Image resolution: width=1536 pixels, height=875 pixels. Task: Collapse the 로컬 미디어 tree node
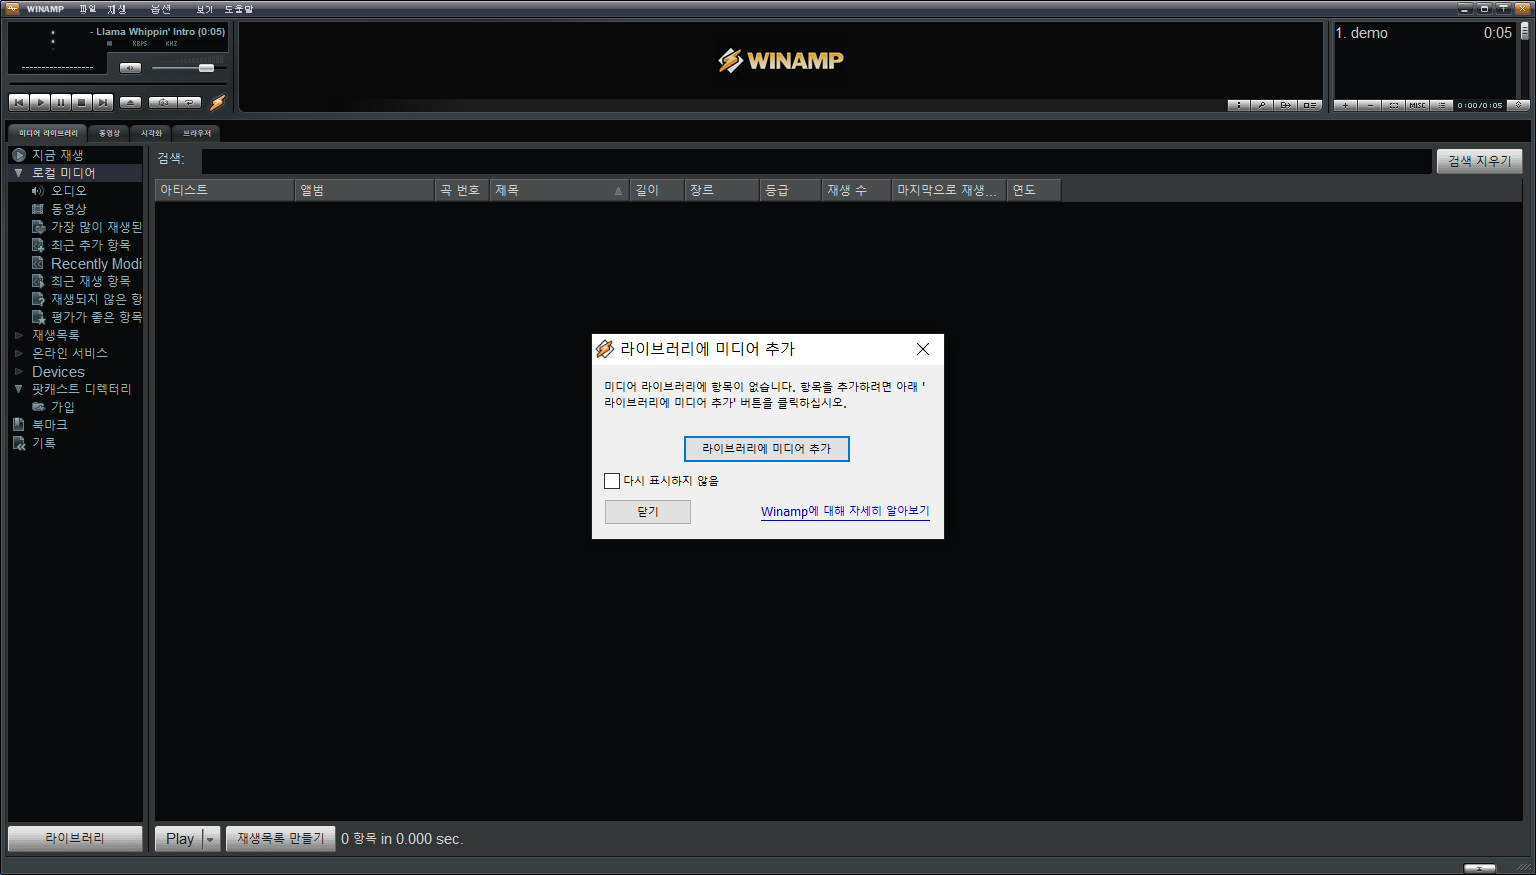pos(18,173)
